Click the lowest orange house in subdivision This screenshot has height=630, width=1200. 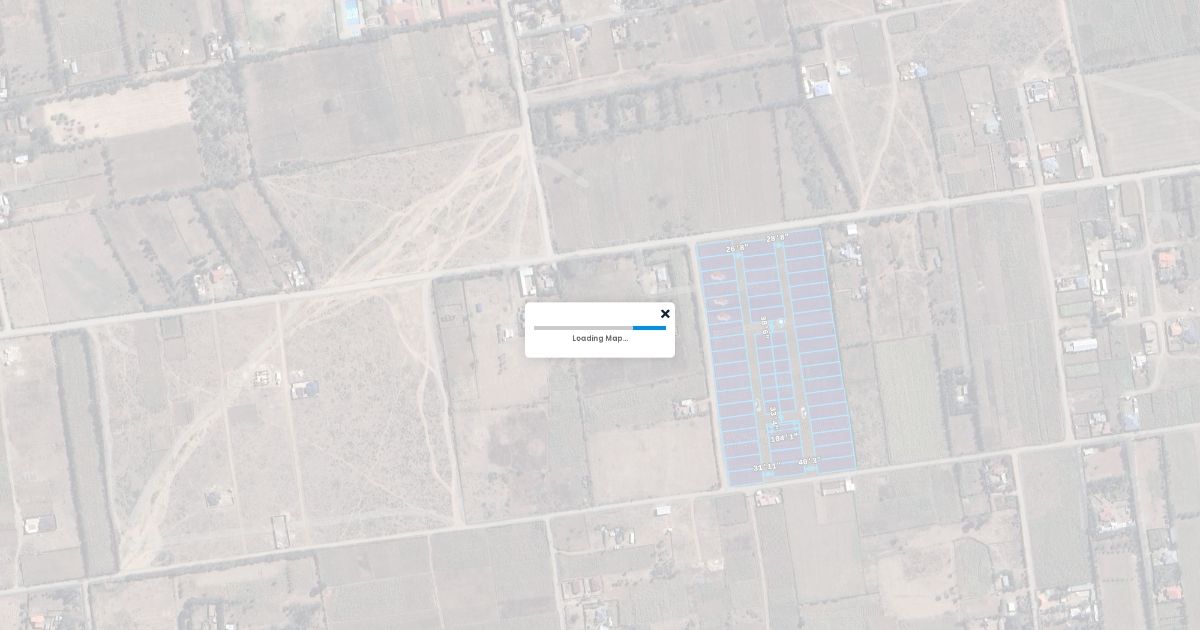(724, 316)
